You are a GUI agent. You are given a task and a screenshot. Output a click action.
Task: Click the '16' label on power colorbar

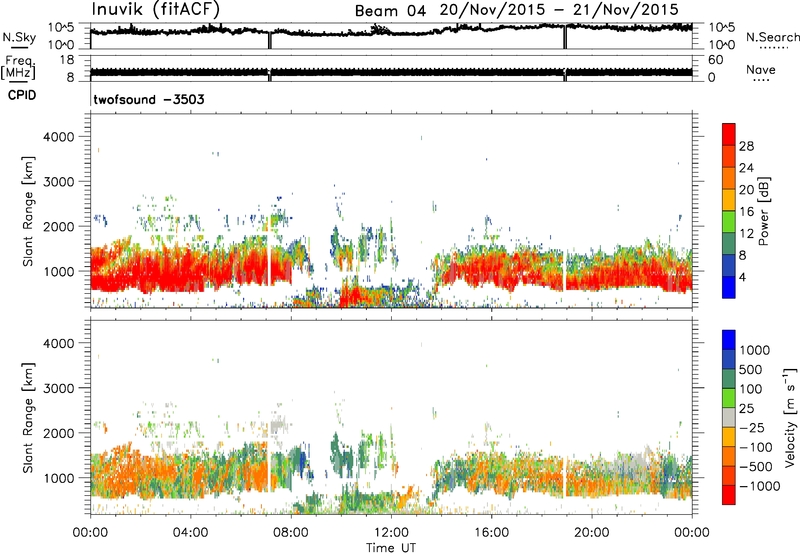pos(746,212)
